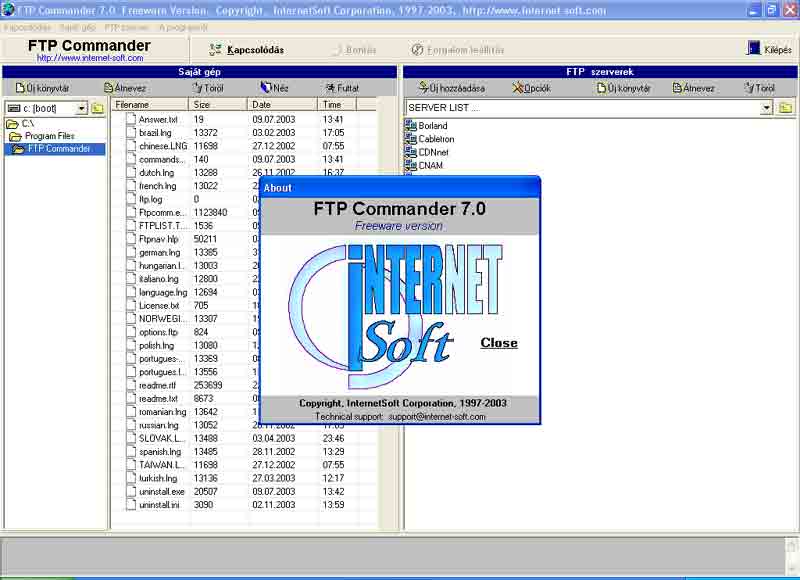Open the internet-soft.com link under FTP Commander
Viewport: 800px width, 580px height.
pyautogui.click(x=90, y=58)
